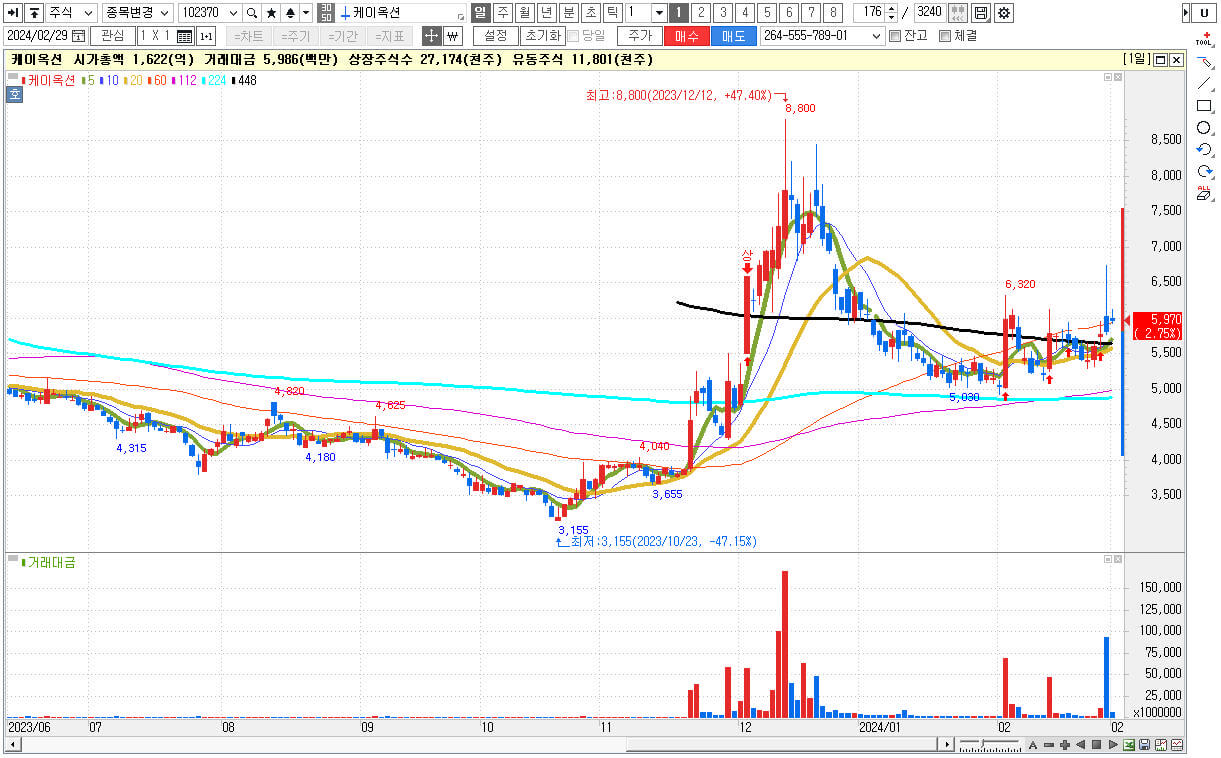This screenshot has height=758, width=1221.
Task: Toggle the 잔고 checkbox
Action: click(895, 36)
